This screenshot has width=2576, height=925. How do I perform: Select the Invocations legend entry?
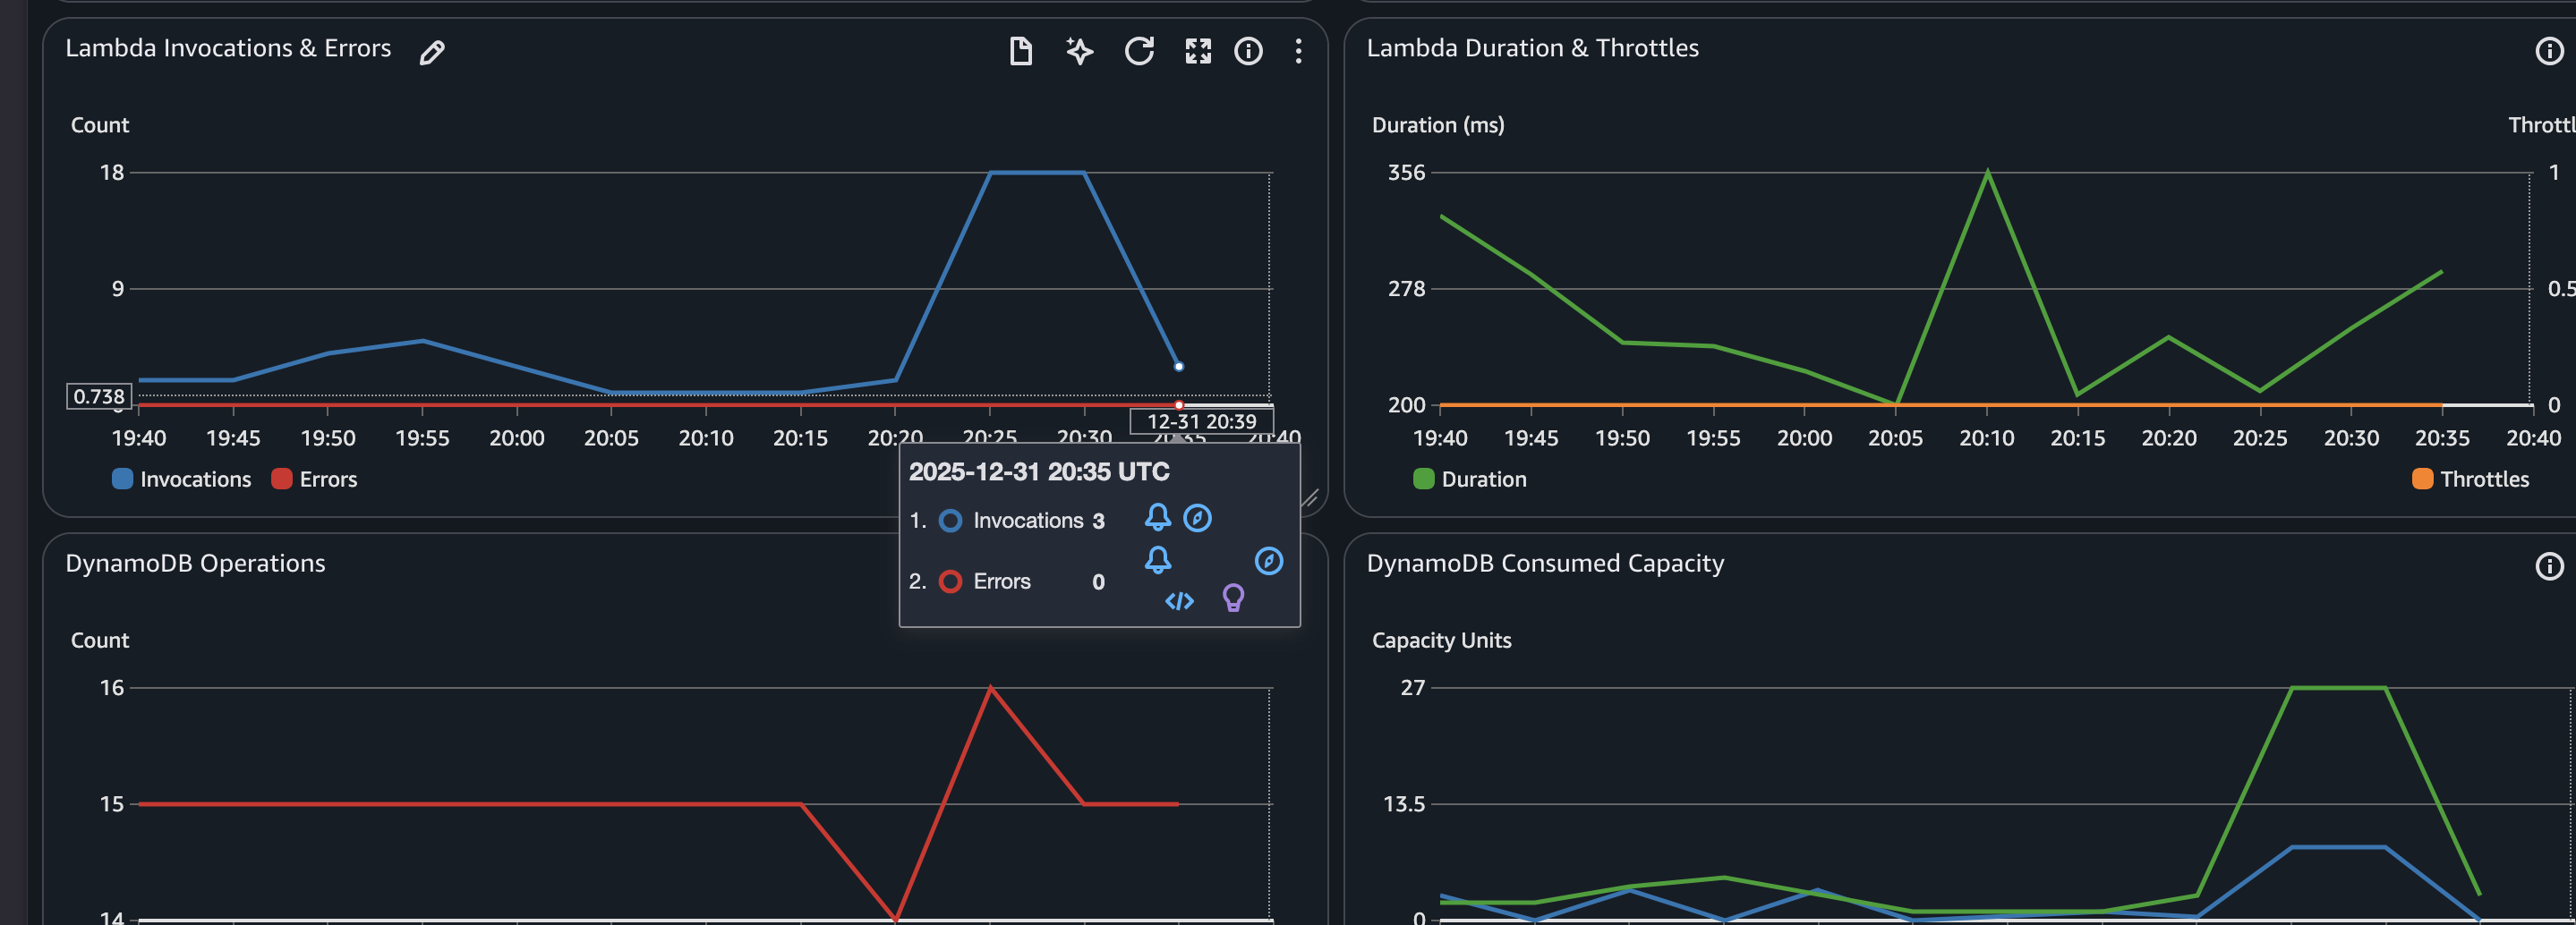click(181, 479)
